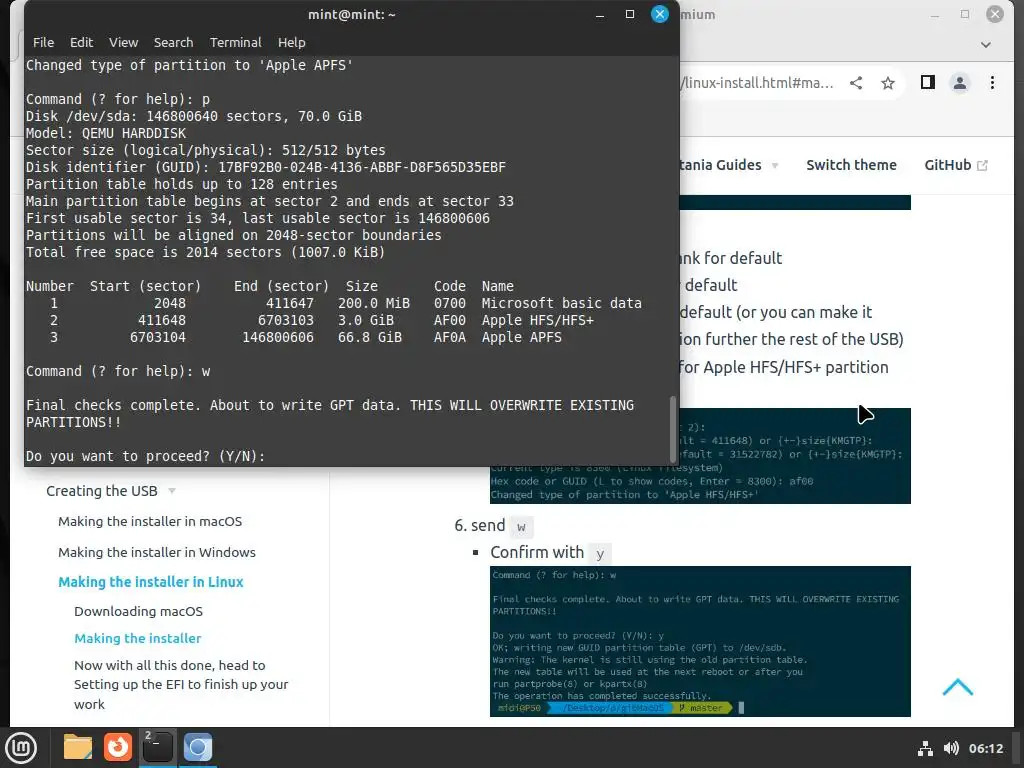
Task: Go to Making the installer subsection
Action: (137, 638)
